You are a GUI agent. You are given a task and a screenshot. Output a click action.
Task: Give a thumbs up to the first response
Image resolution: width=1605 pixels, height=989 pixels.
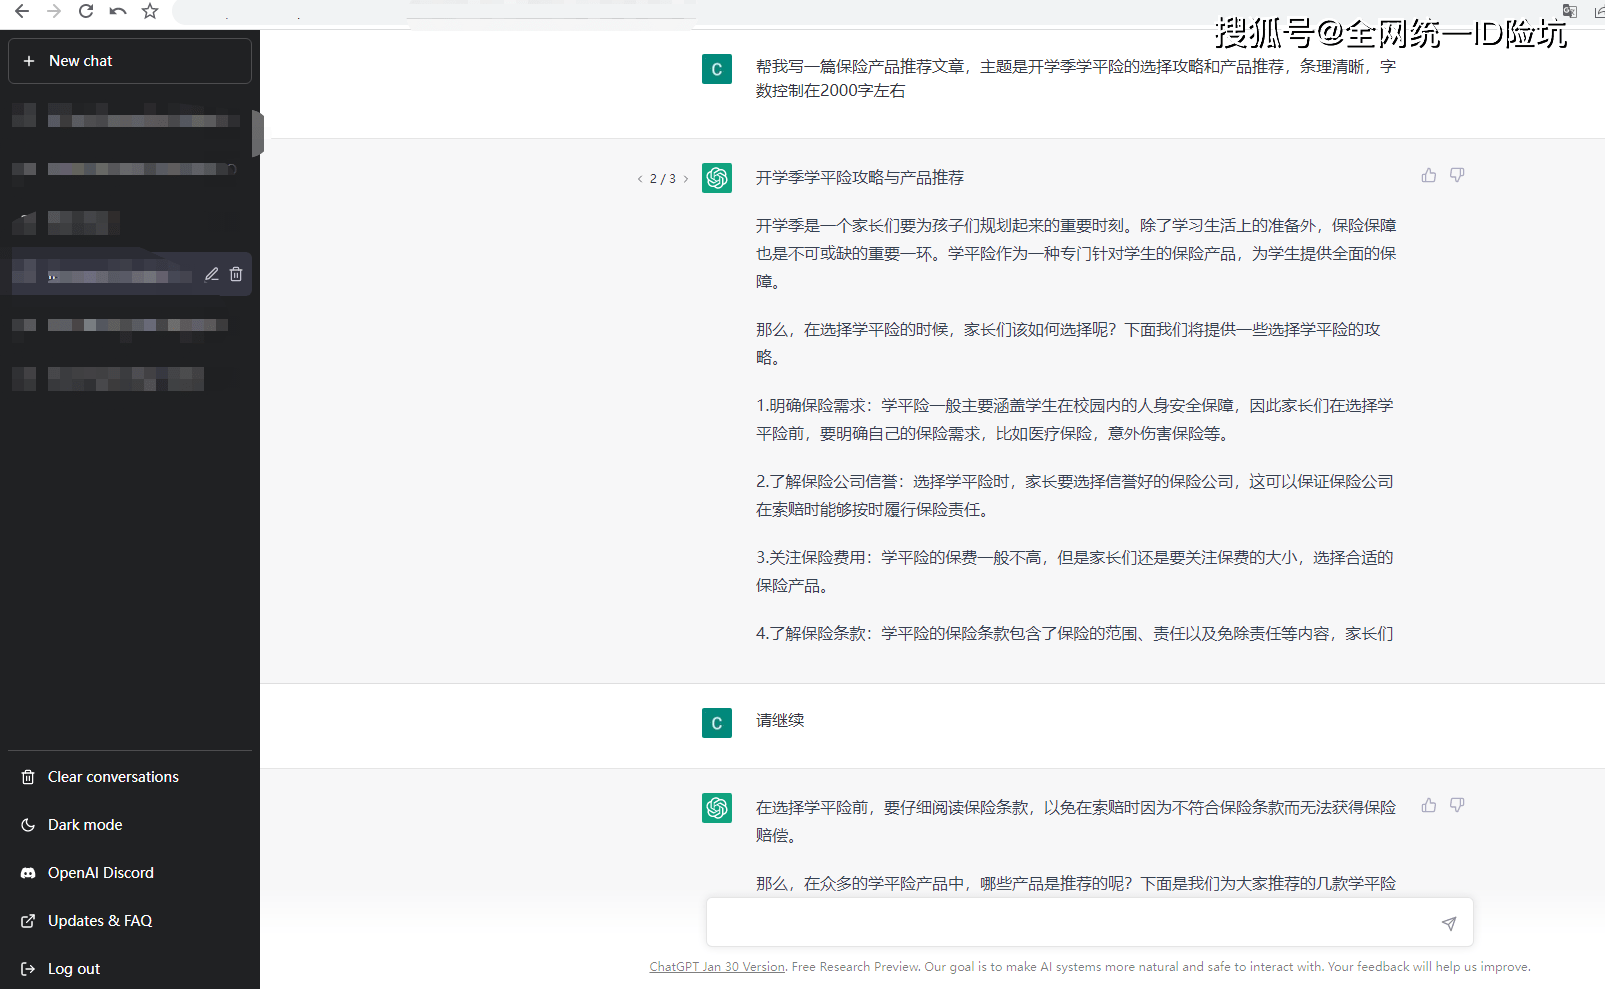(x=1428, y=174)
